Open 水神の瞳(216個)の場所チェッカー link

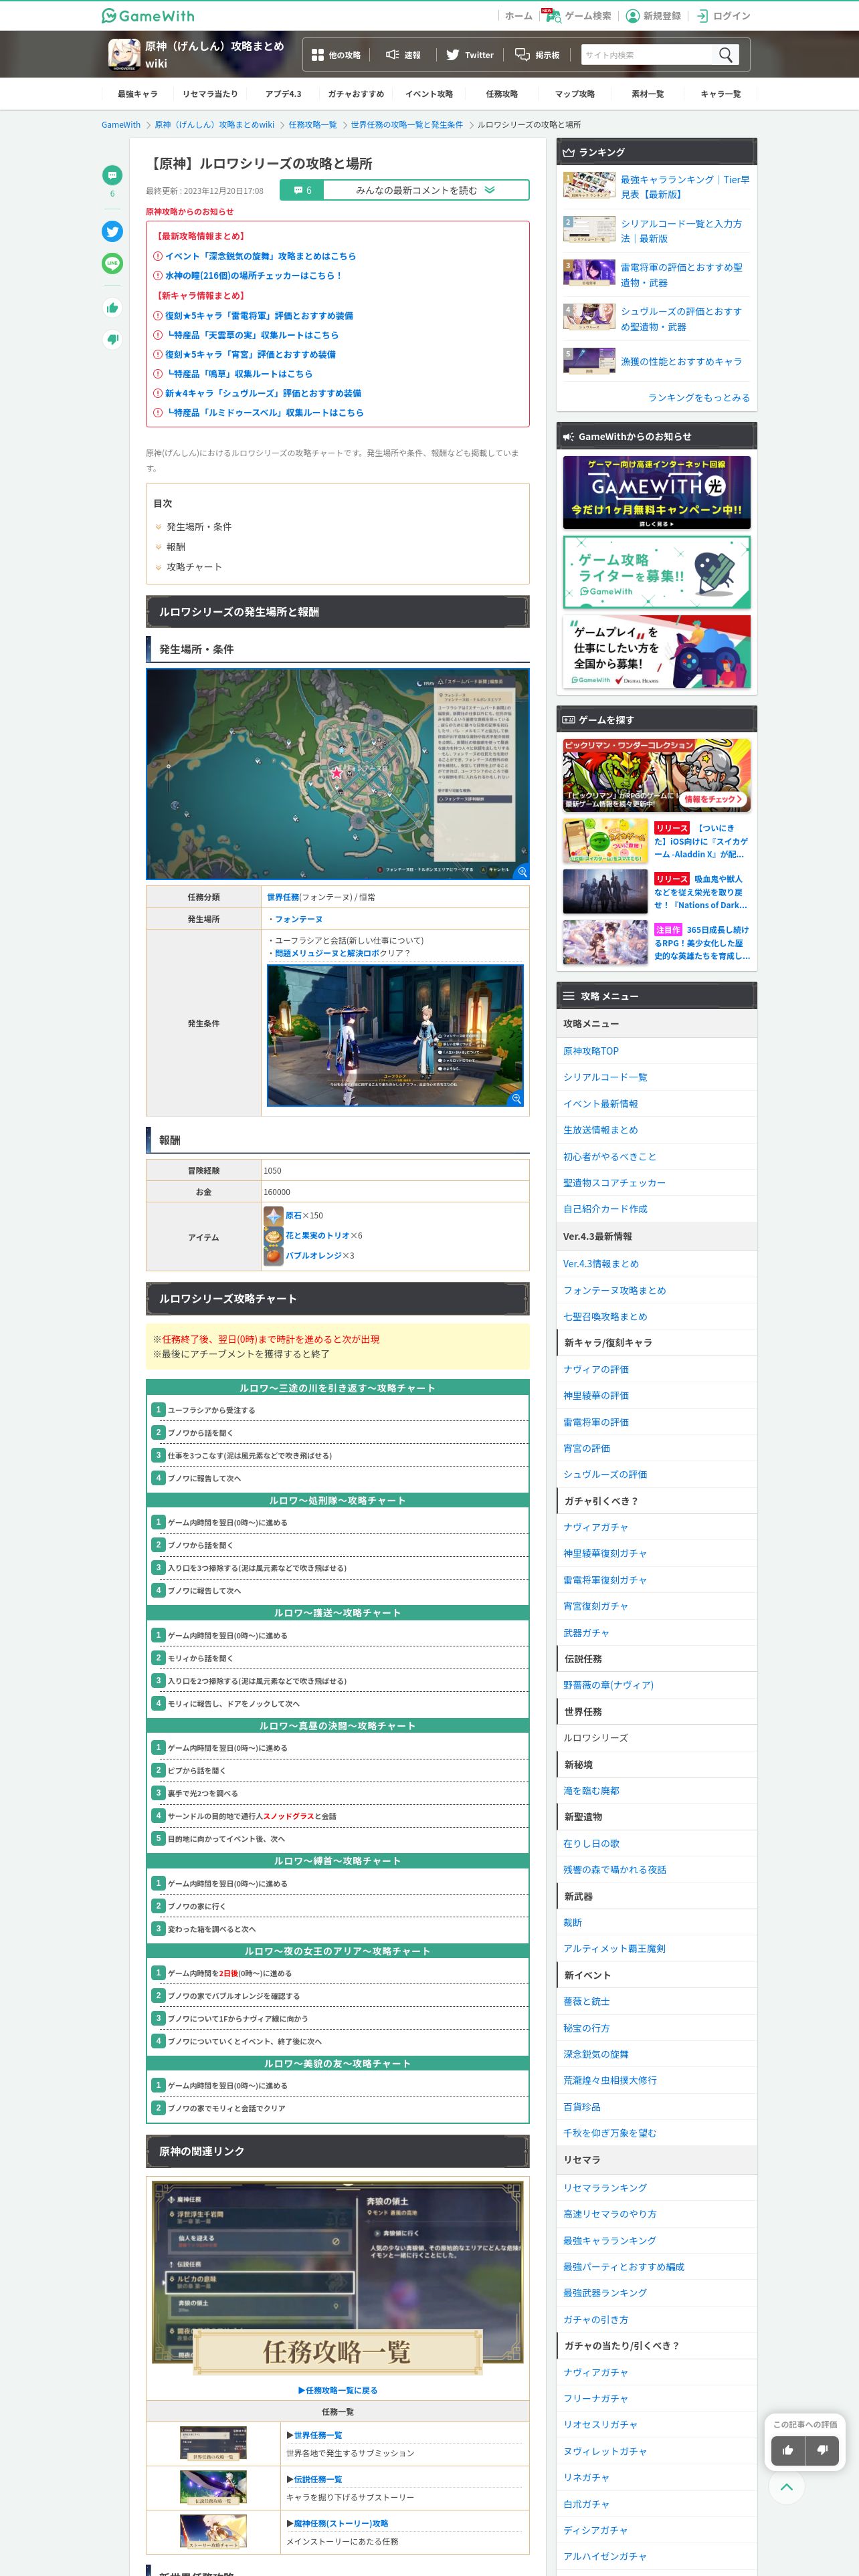click(x=253, y=276)
